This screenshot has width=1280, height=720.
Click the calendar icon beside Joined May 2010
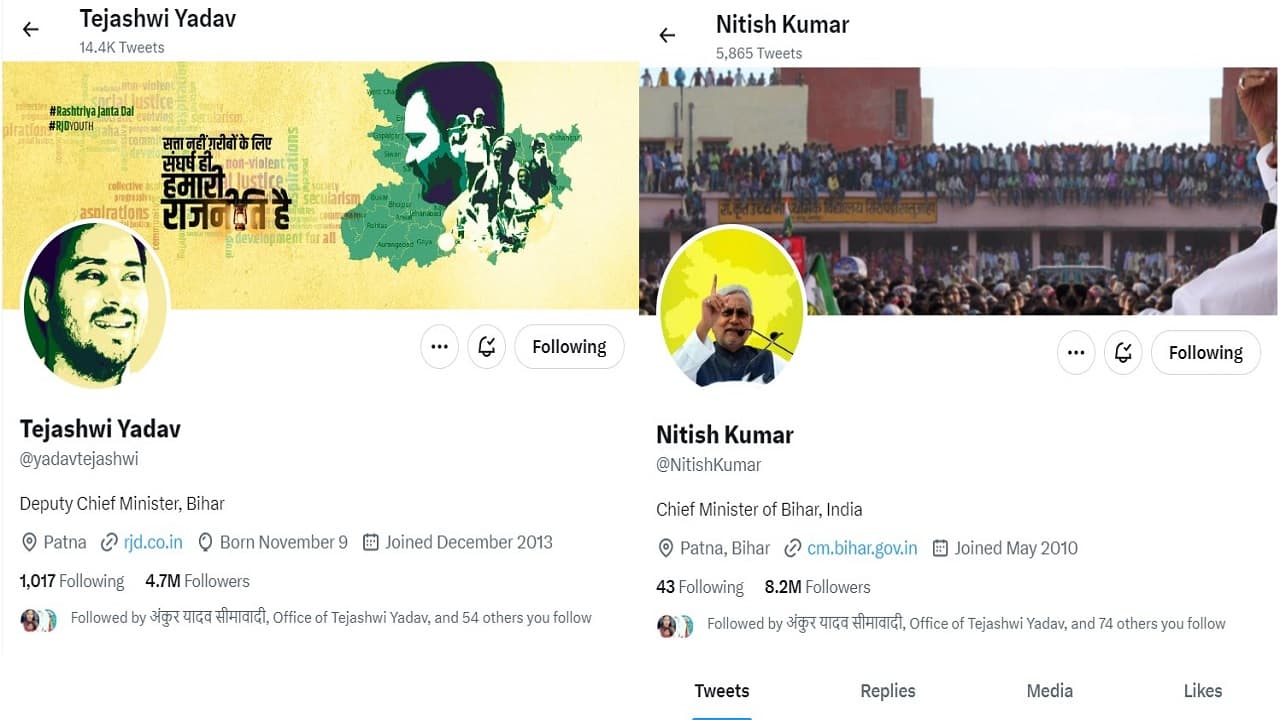click(940, 548)
